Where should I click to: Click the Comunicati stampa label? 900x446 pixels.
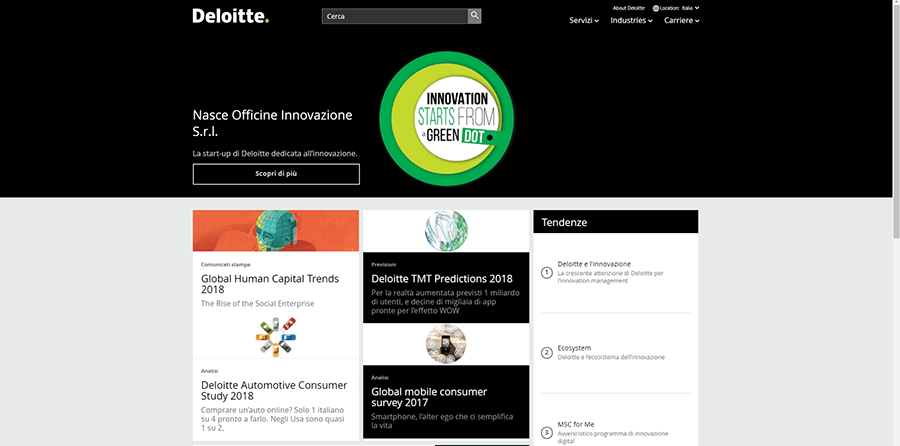226,265
